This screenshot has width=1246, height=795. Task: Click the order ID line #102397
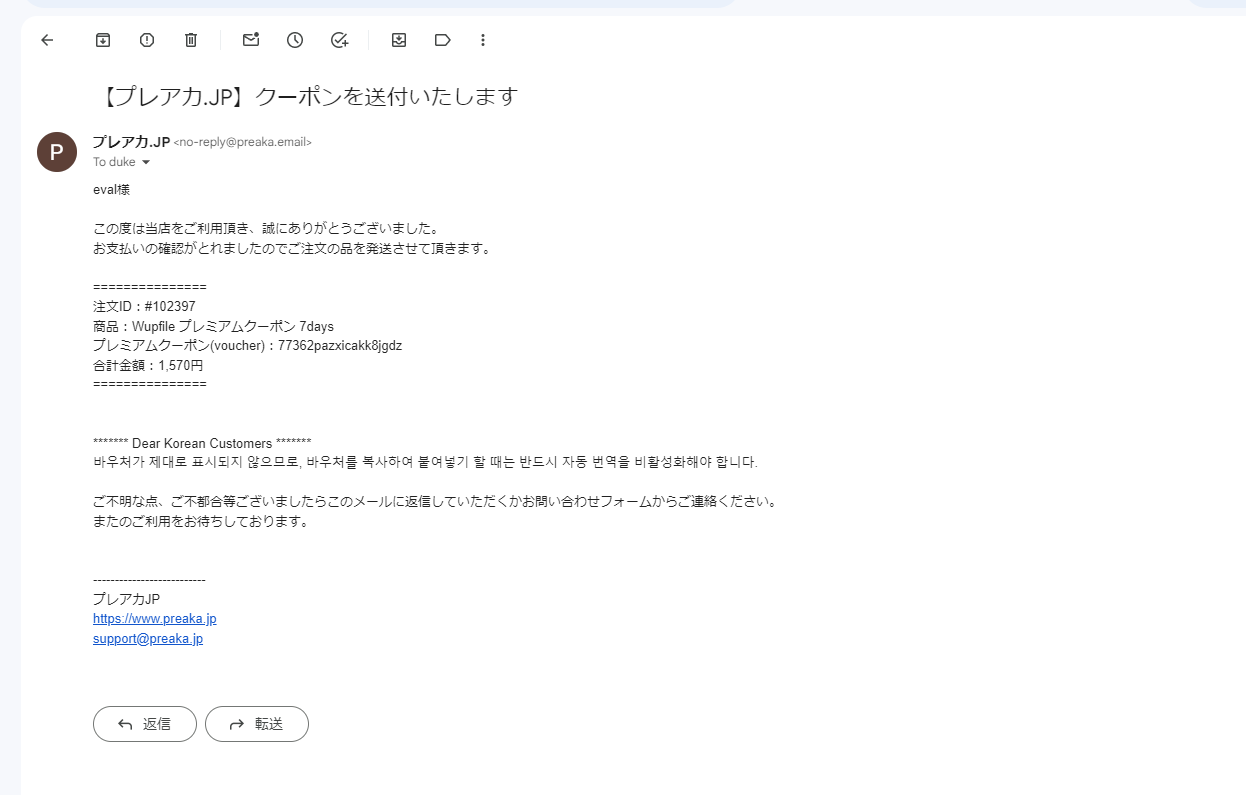144,306
